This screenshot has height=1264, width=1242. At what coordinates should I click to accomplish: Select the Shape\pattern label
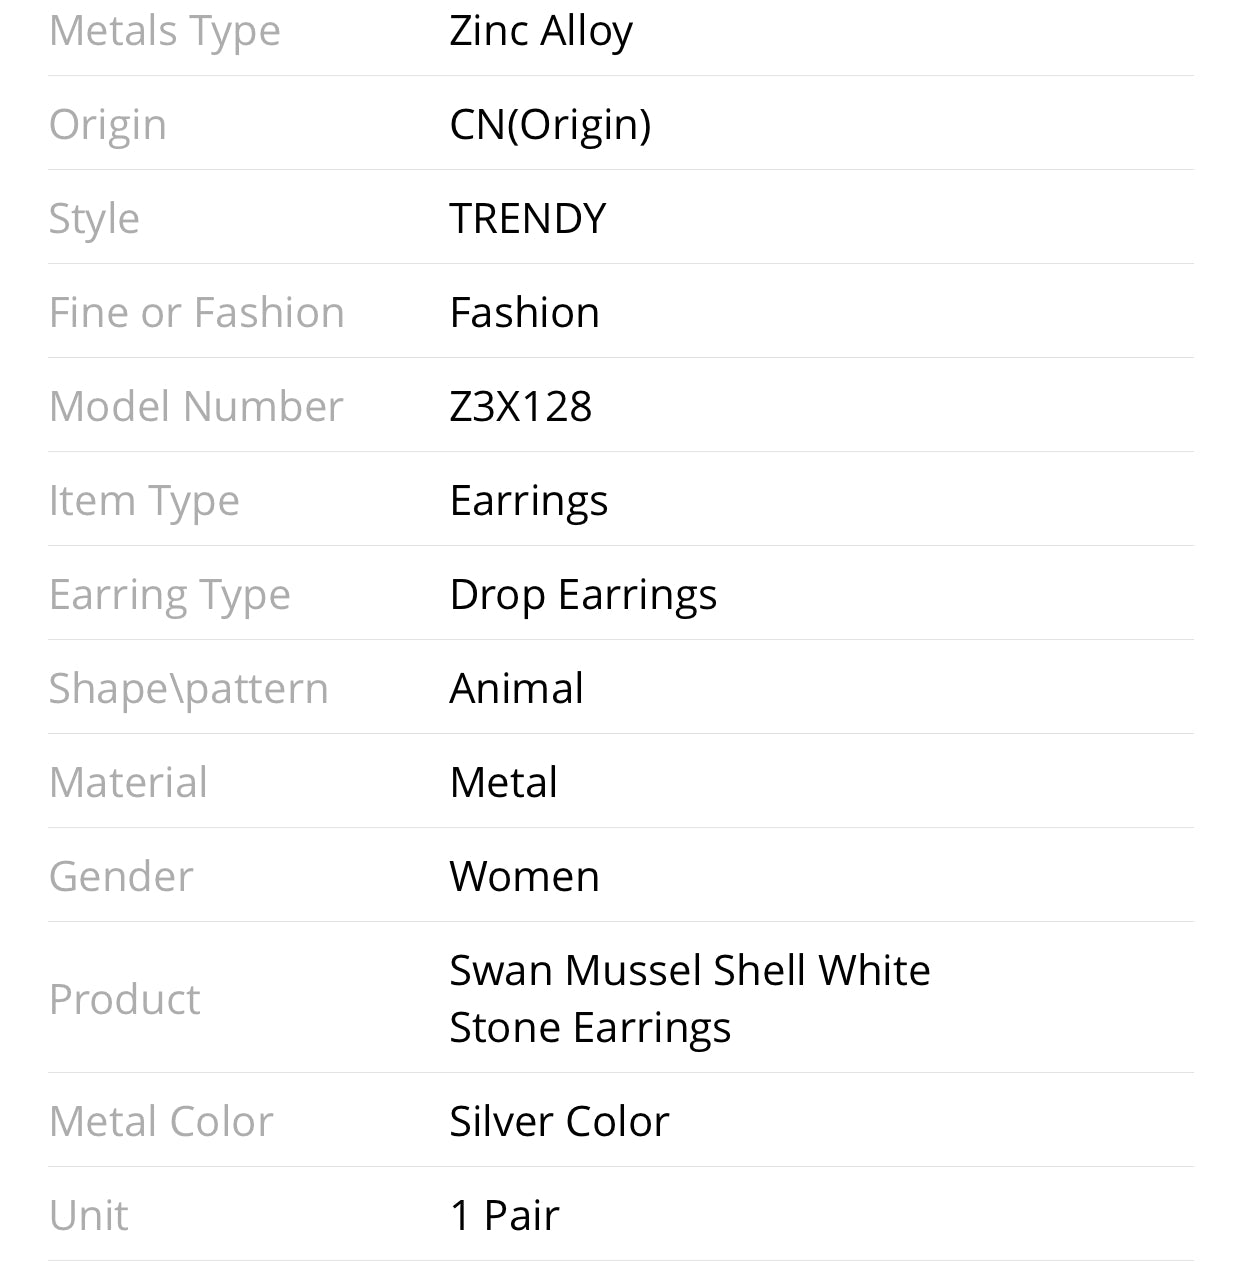pos(189,689)
